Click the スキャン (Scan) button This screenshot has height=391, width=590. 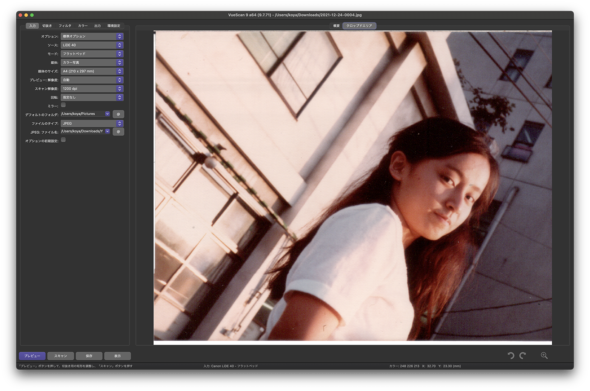pyautogui.click(x=61, y=356)
